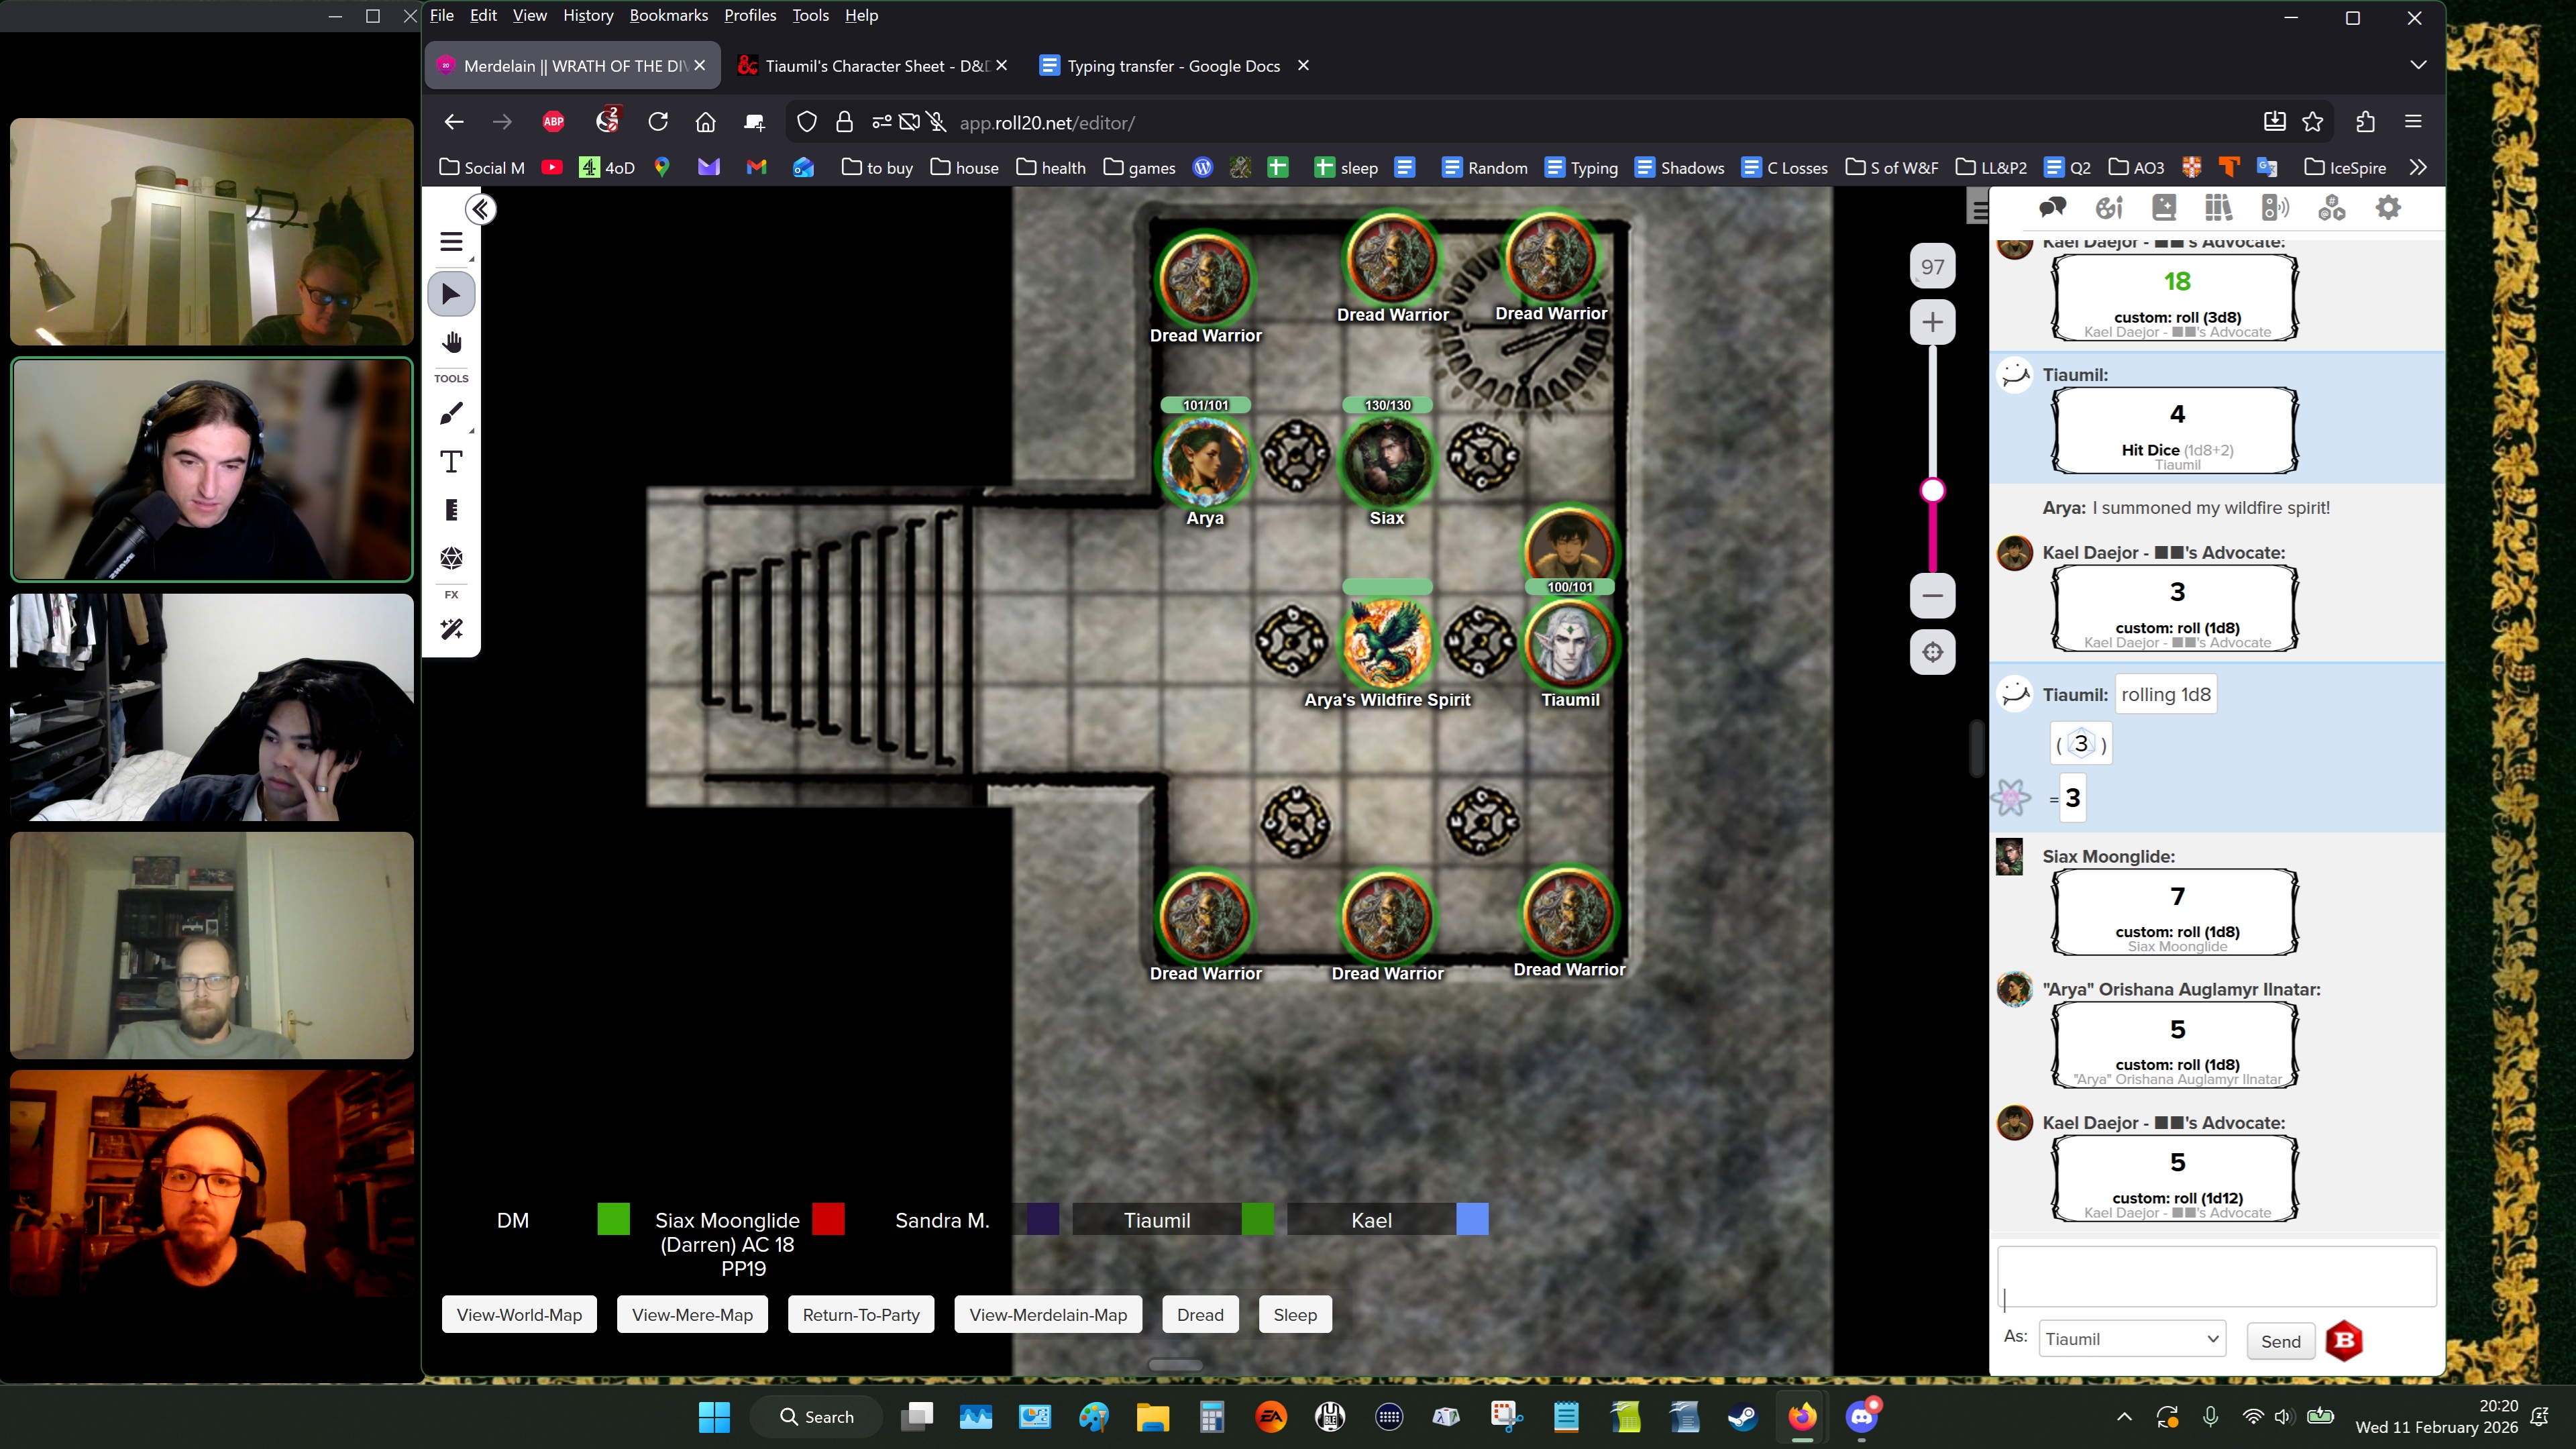The image size is (2576, 1449).
Task: Expand the browser tab list chevron
Action: [x=2418, y=65]
